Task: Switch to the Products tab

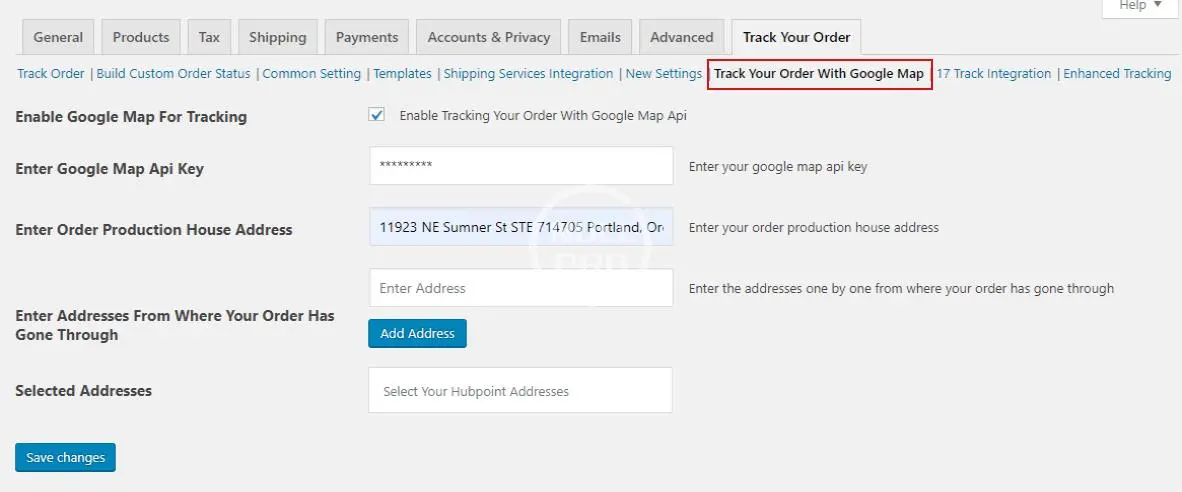Action: pyautogui.click(x=141, y=37)
